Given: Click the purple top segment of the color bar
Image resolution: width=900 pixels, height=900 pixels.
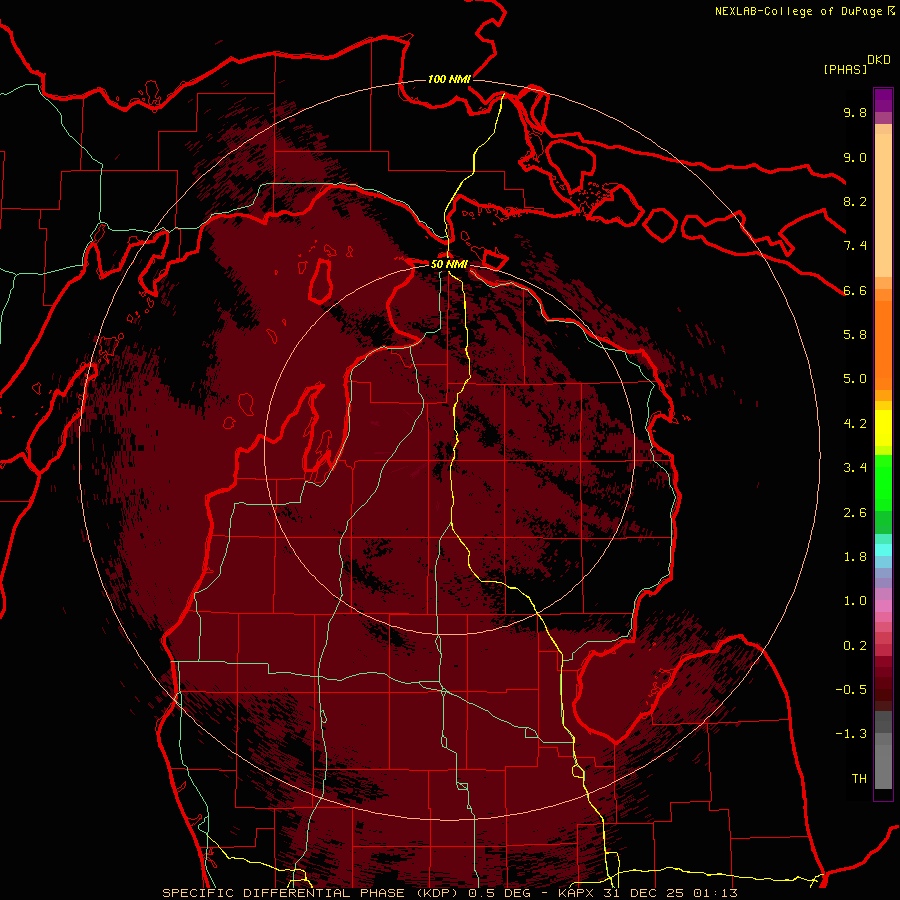Looking at the screenshot, I should point(883,100).
